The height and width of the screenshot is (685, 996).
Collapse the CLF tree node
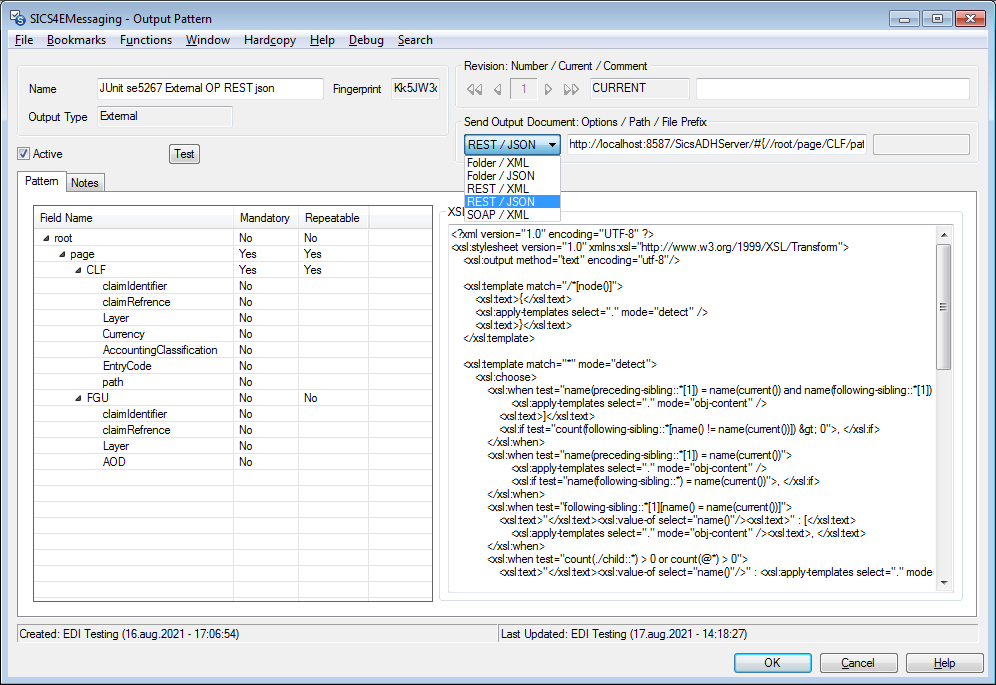tap(78, 270)
